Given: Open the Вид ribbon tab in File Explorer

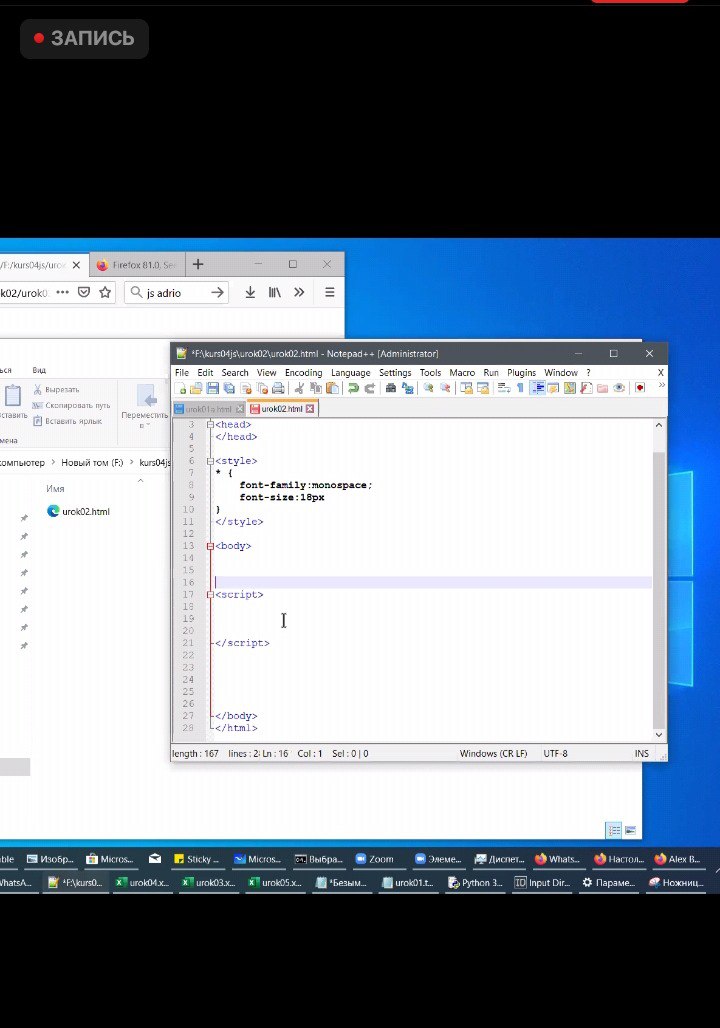Looking at the screenshot, I should point(39,370).
